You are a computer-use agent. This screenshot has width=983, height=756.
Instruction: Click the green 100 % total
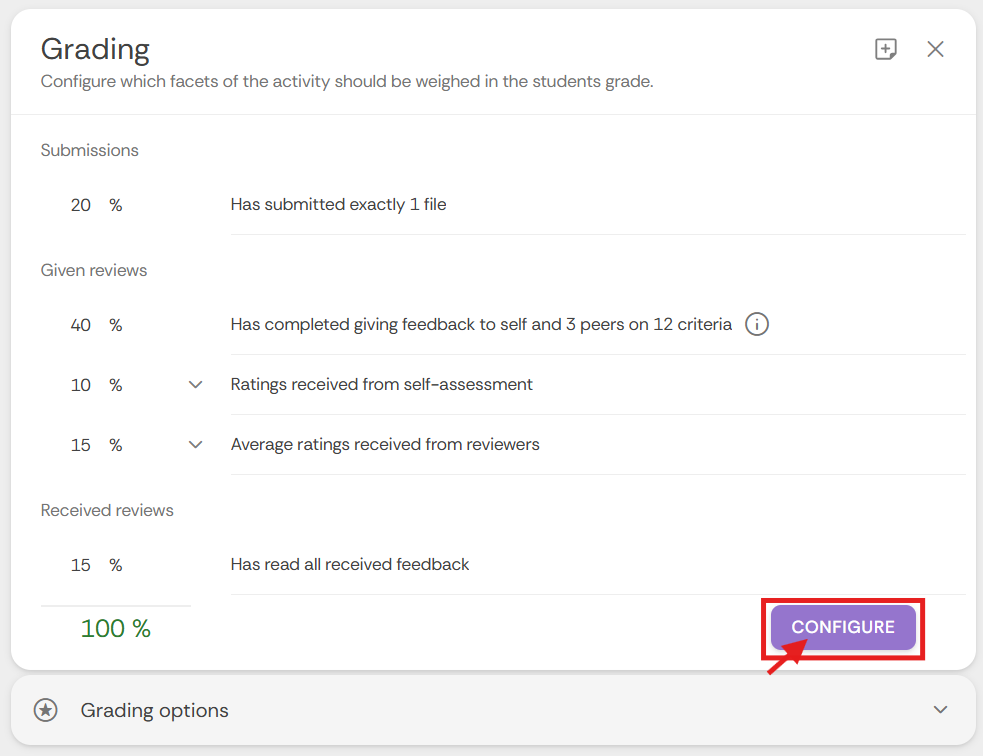(116, 629)
